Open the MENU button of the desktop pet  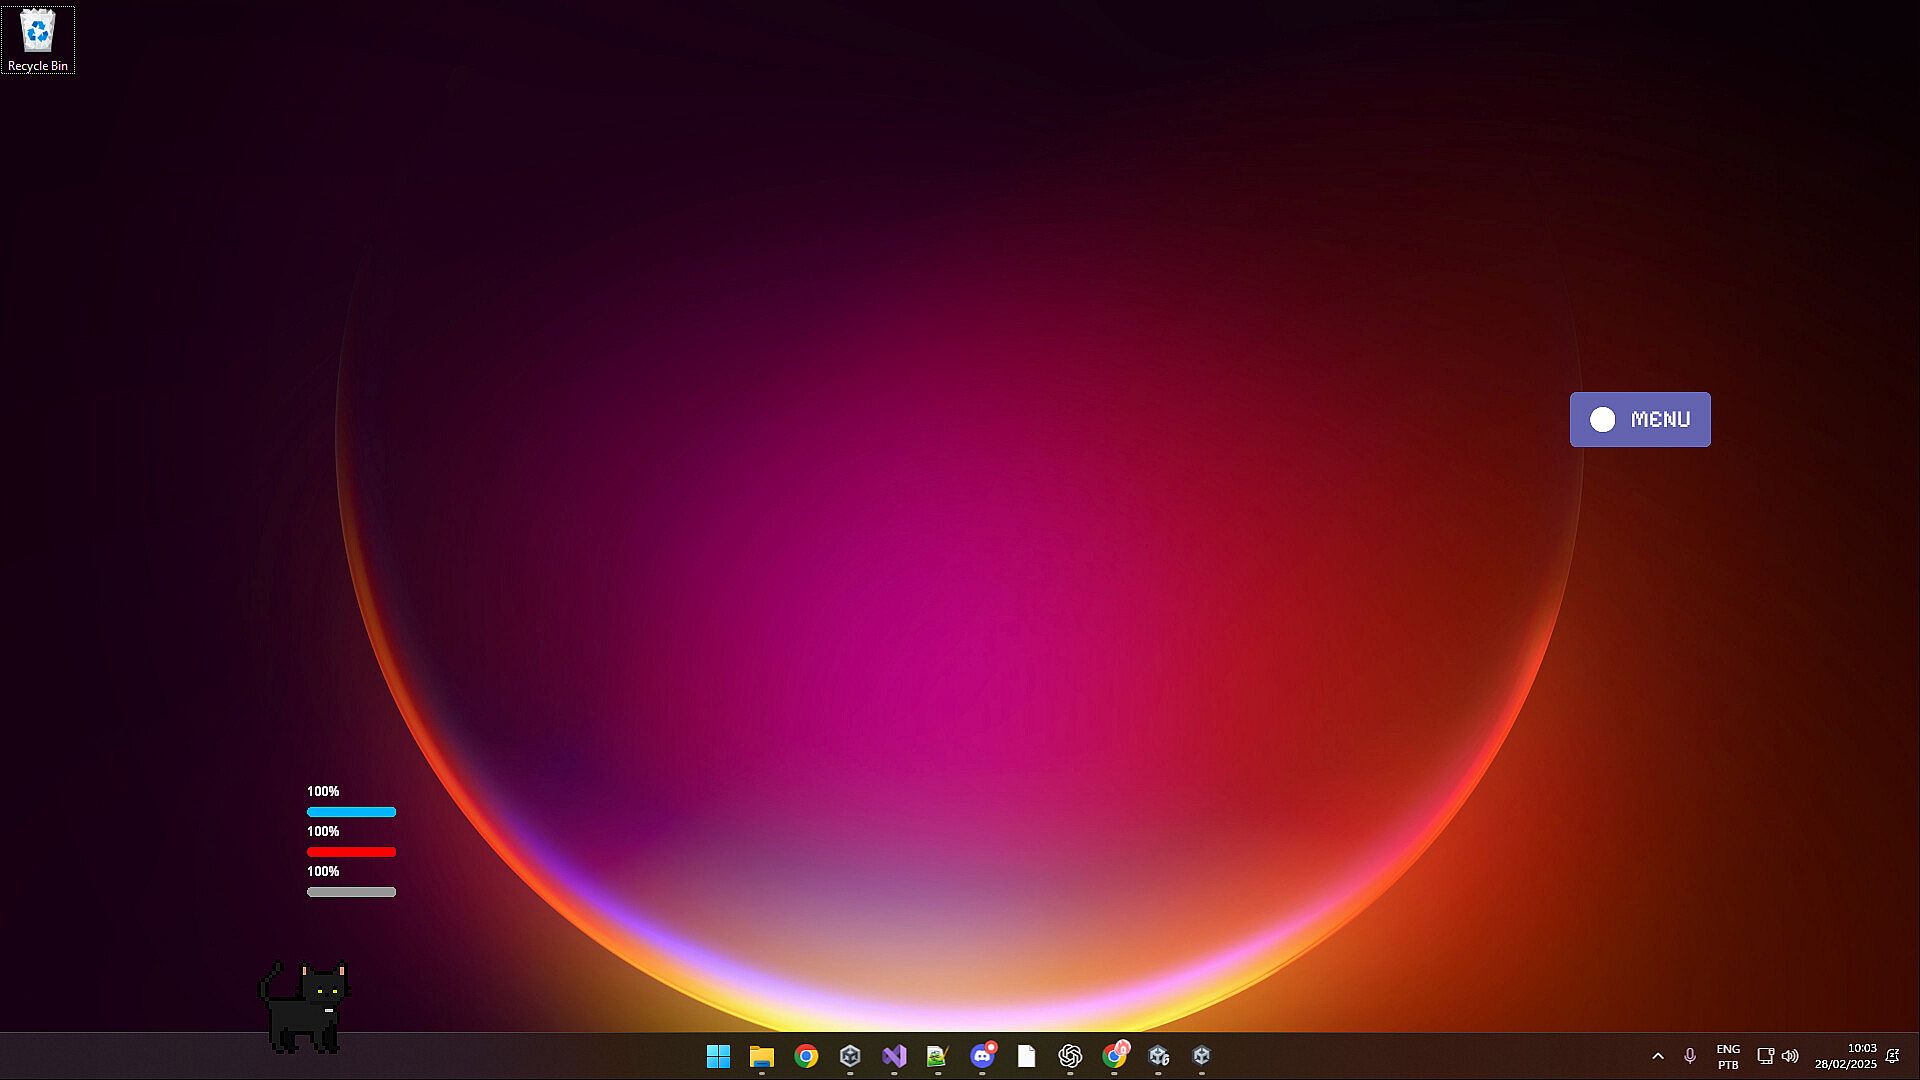1640,419
